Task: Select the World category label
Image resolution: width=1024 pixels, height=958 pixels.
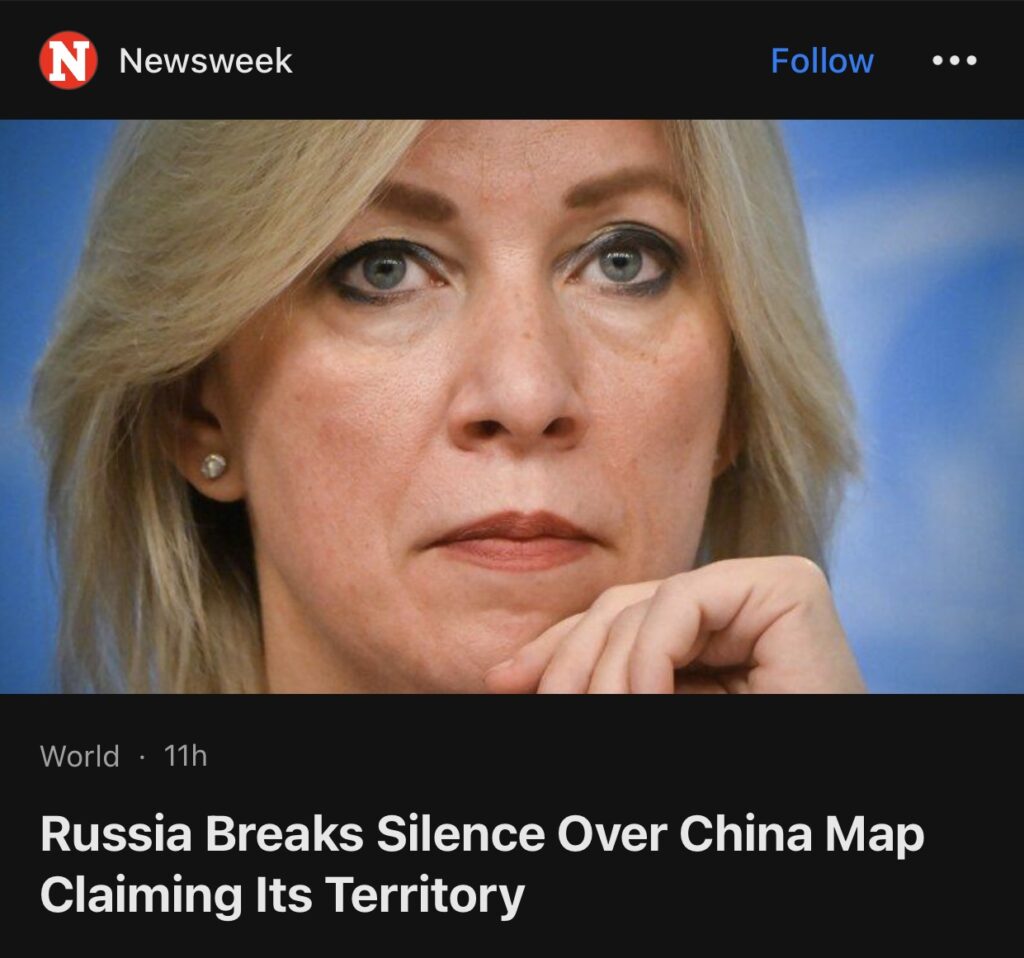Action: (x=80, y=756)
